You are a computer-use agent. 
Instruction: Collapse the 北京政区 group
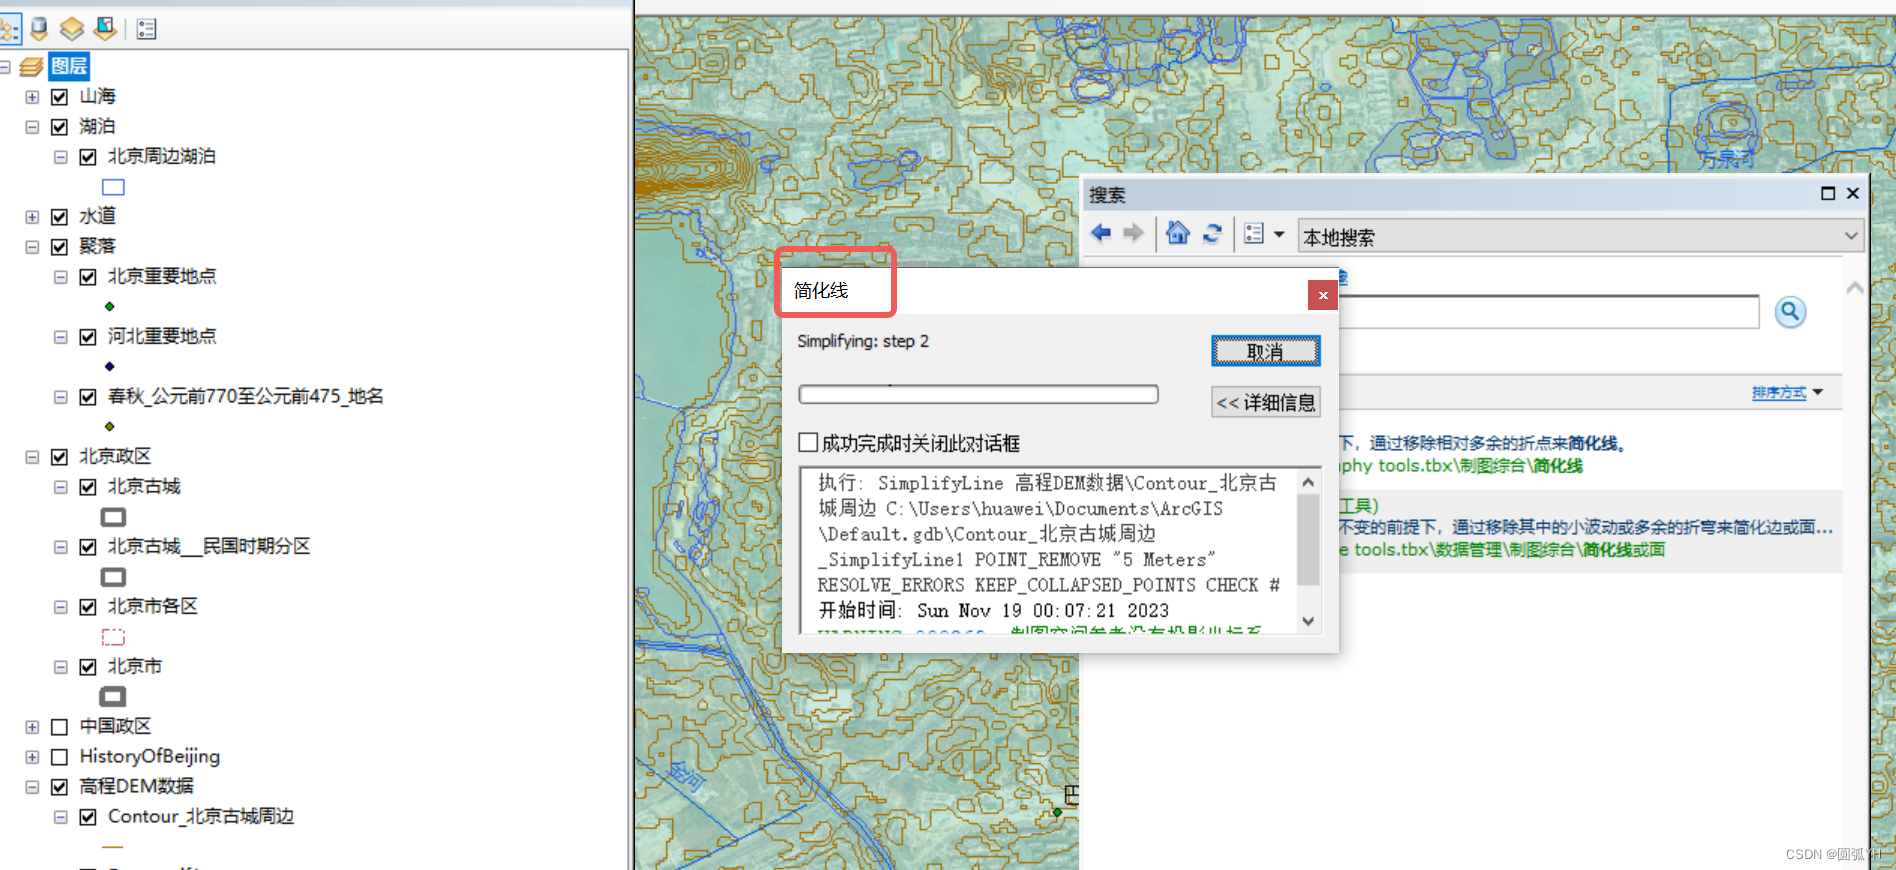pyautogui.click(x=32, y=457)
